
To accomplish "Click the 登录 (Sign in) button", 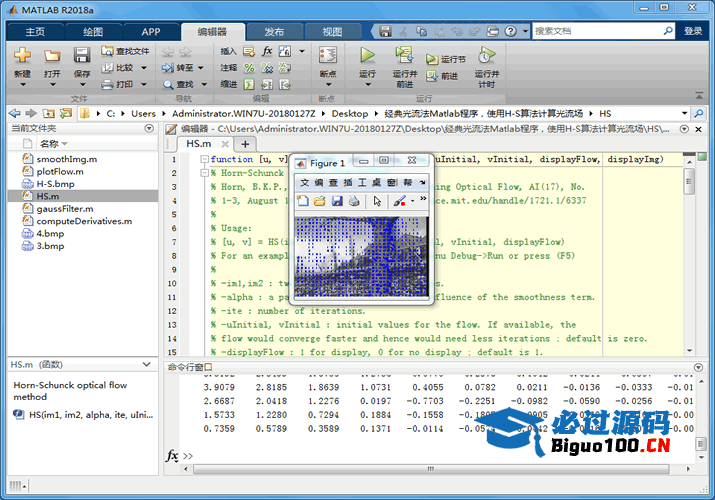I will click(x=693, y=31).
